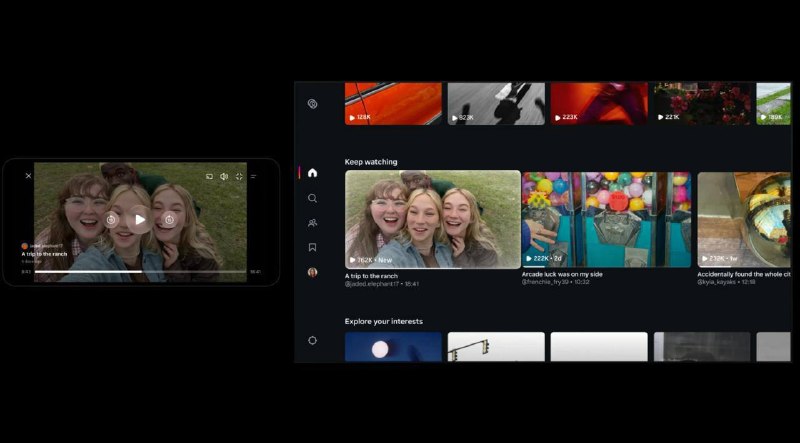
Task: Skip forward in the phone video
Action: [x=169, y=220]
